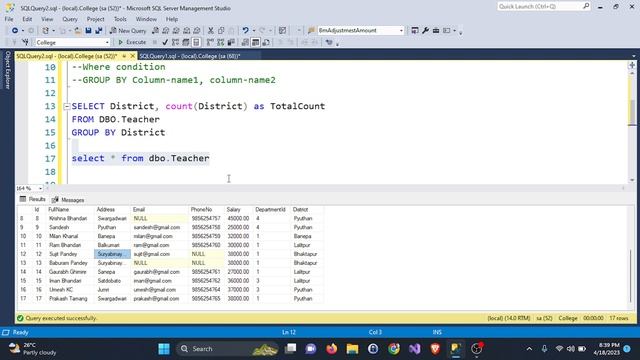Open the Window menu
This screenshot has width=640, height=360.
click(x=146, y=19)
